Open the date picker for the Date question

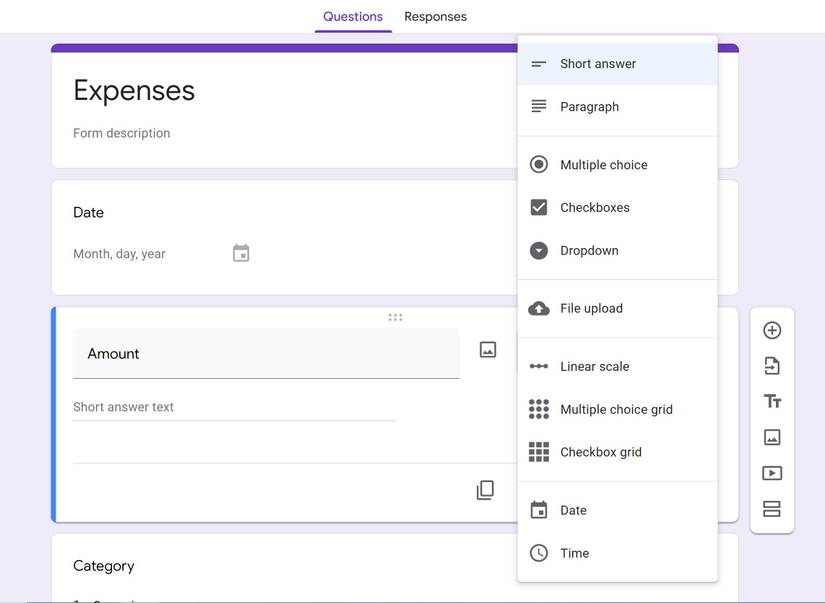(240, 253)
